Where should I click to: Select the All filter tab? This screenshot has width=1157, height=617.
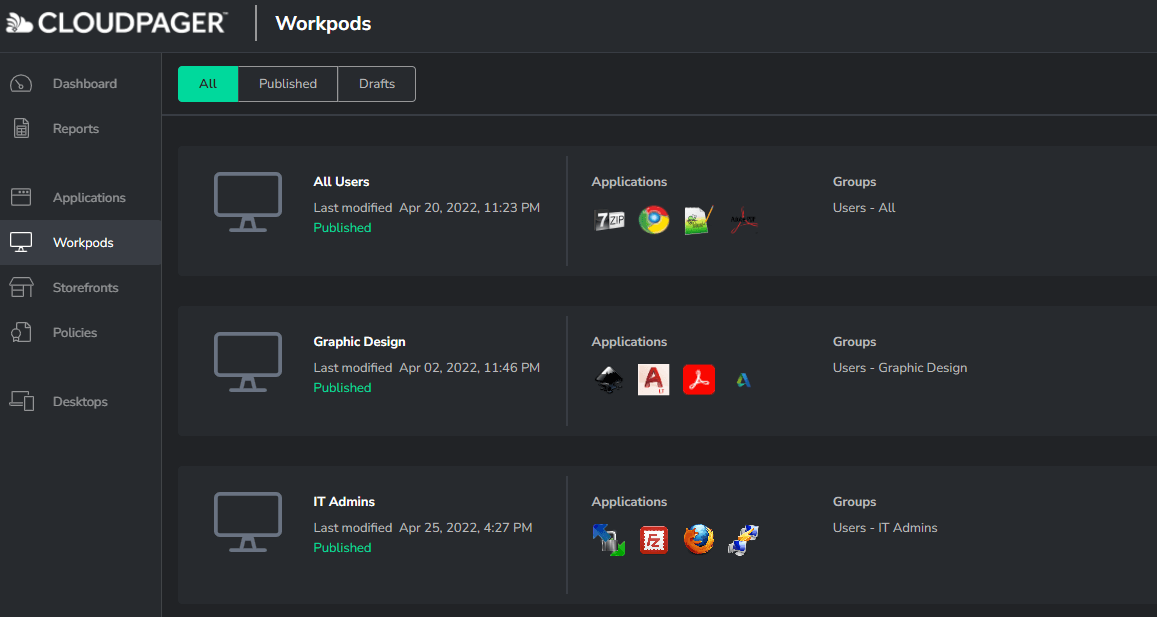tap(207, 83)
